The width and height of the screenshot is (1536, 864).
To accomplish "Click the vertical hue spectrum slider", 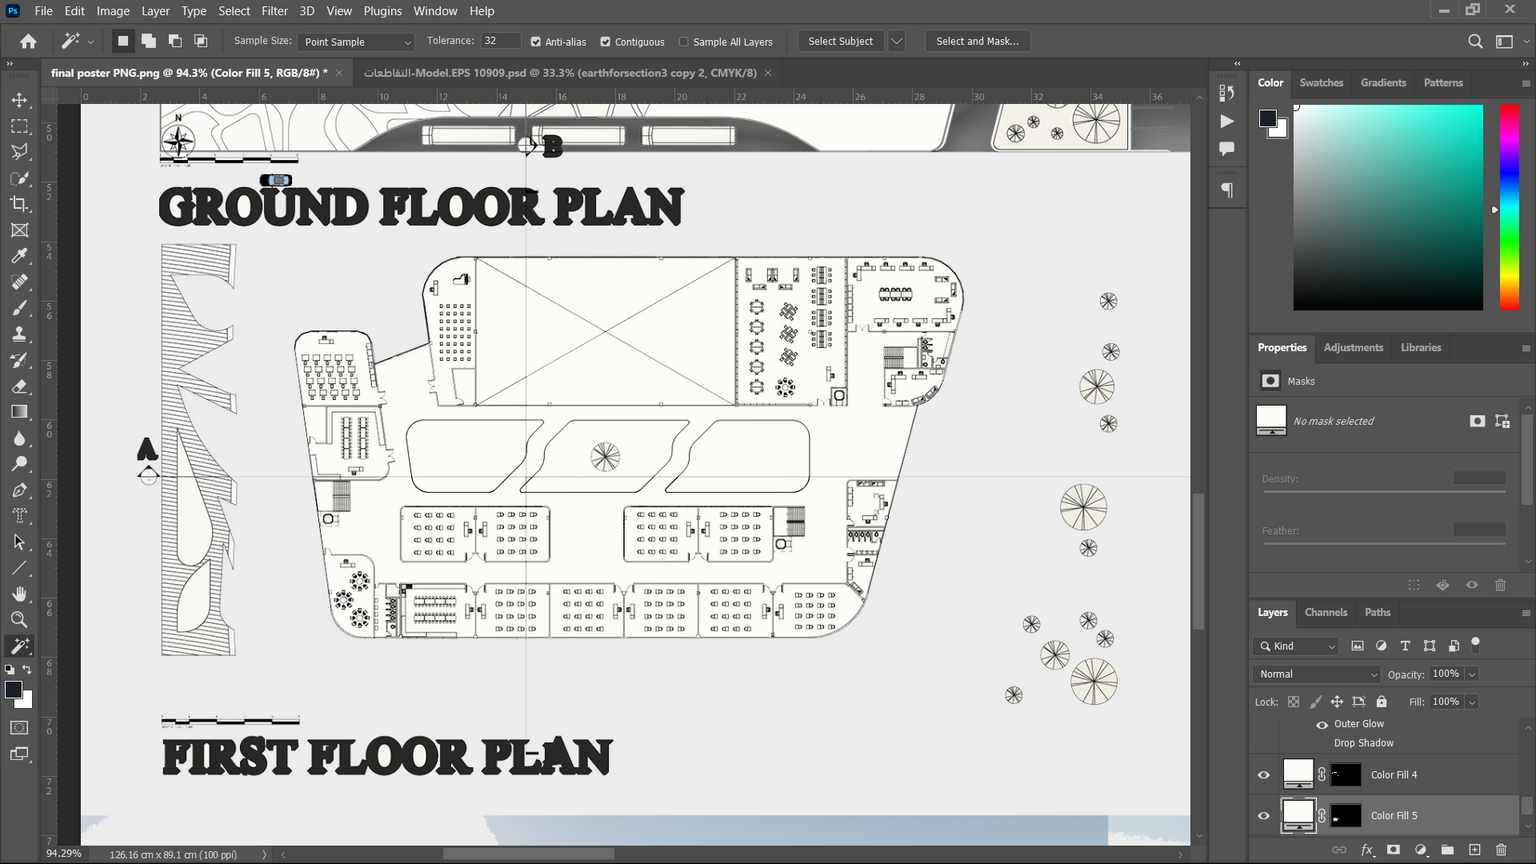I will click(x=1509, y=207).
